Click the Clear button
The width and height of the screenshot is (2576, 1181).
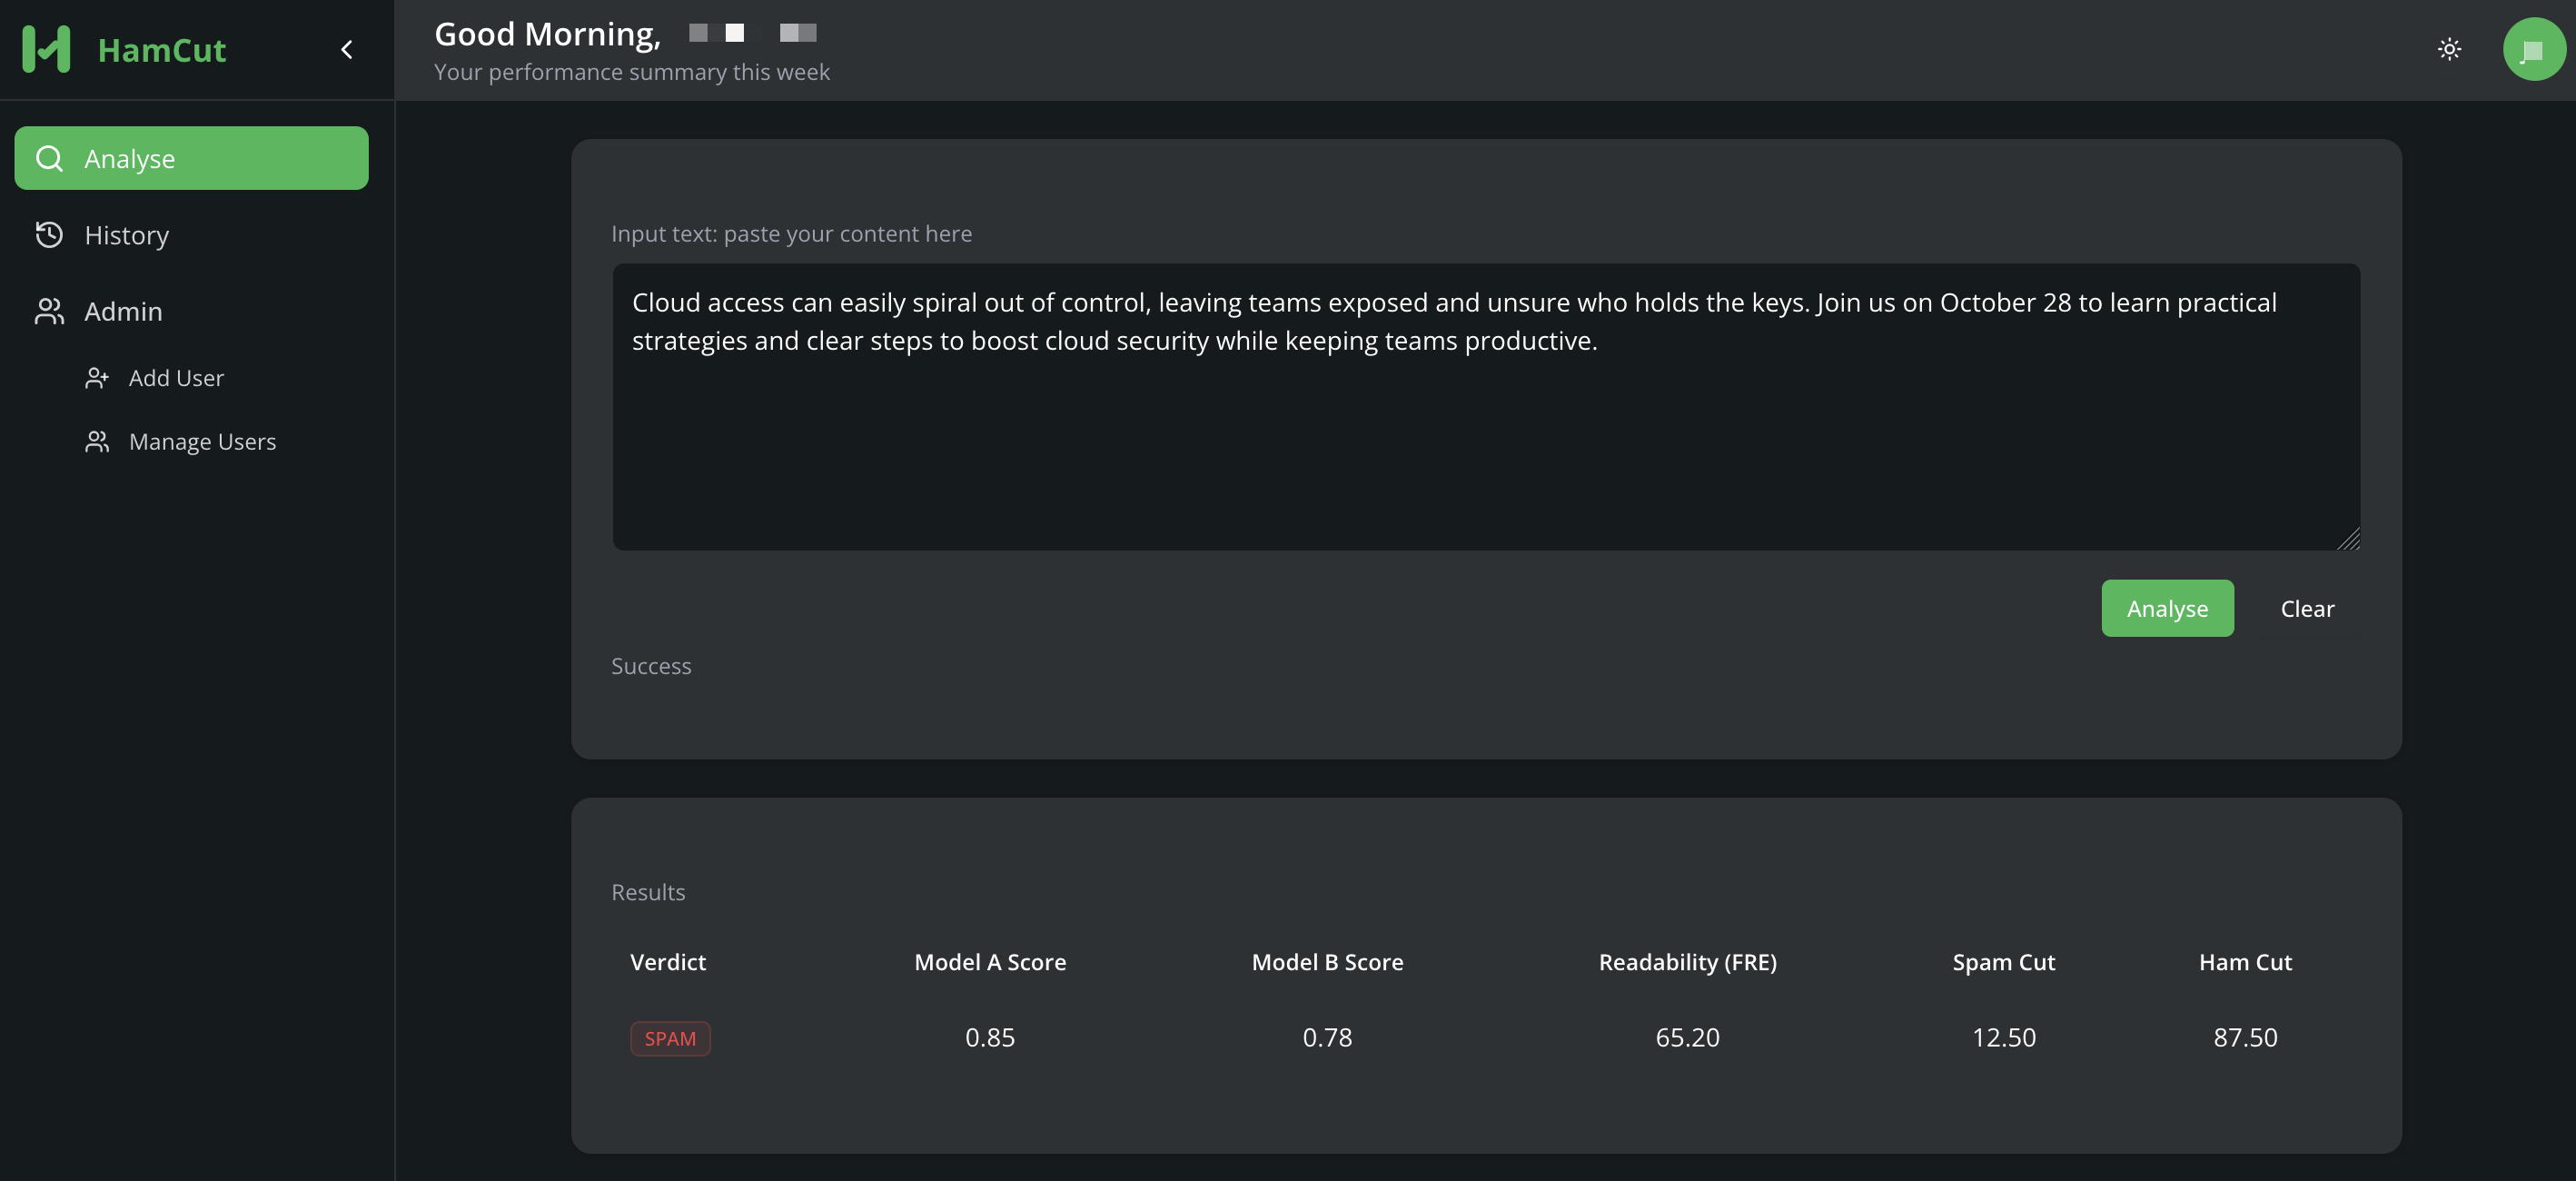[x=2306, y=608]
